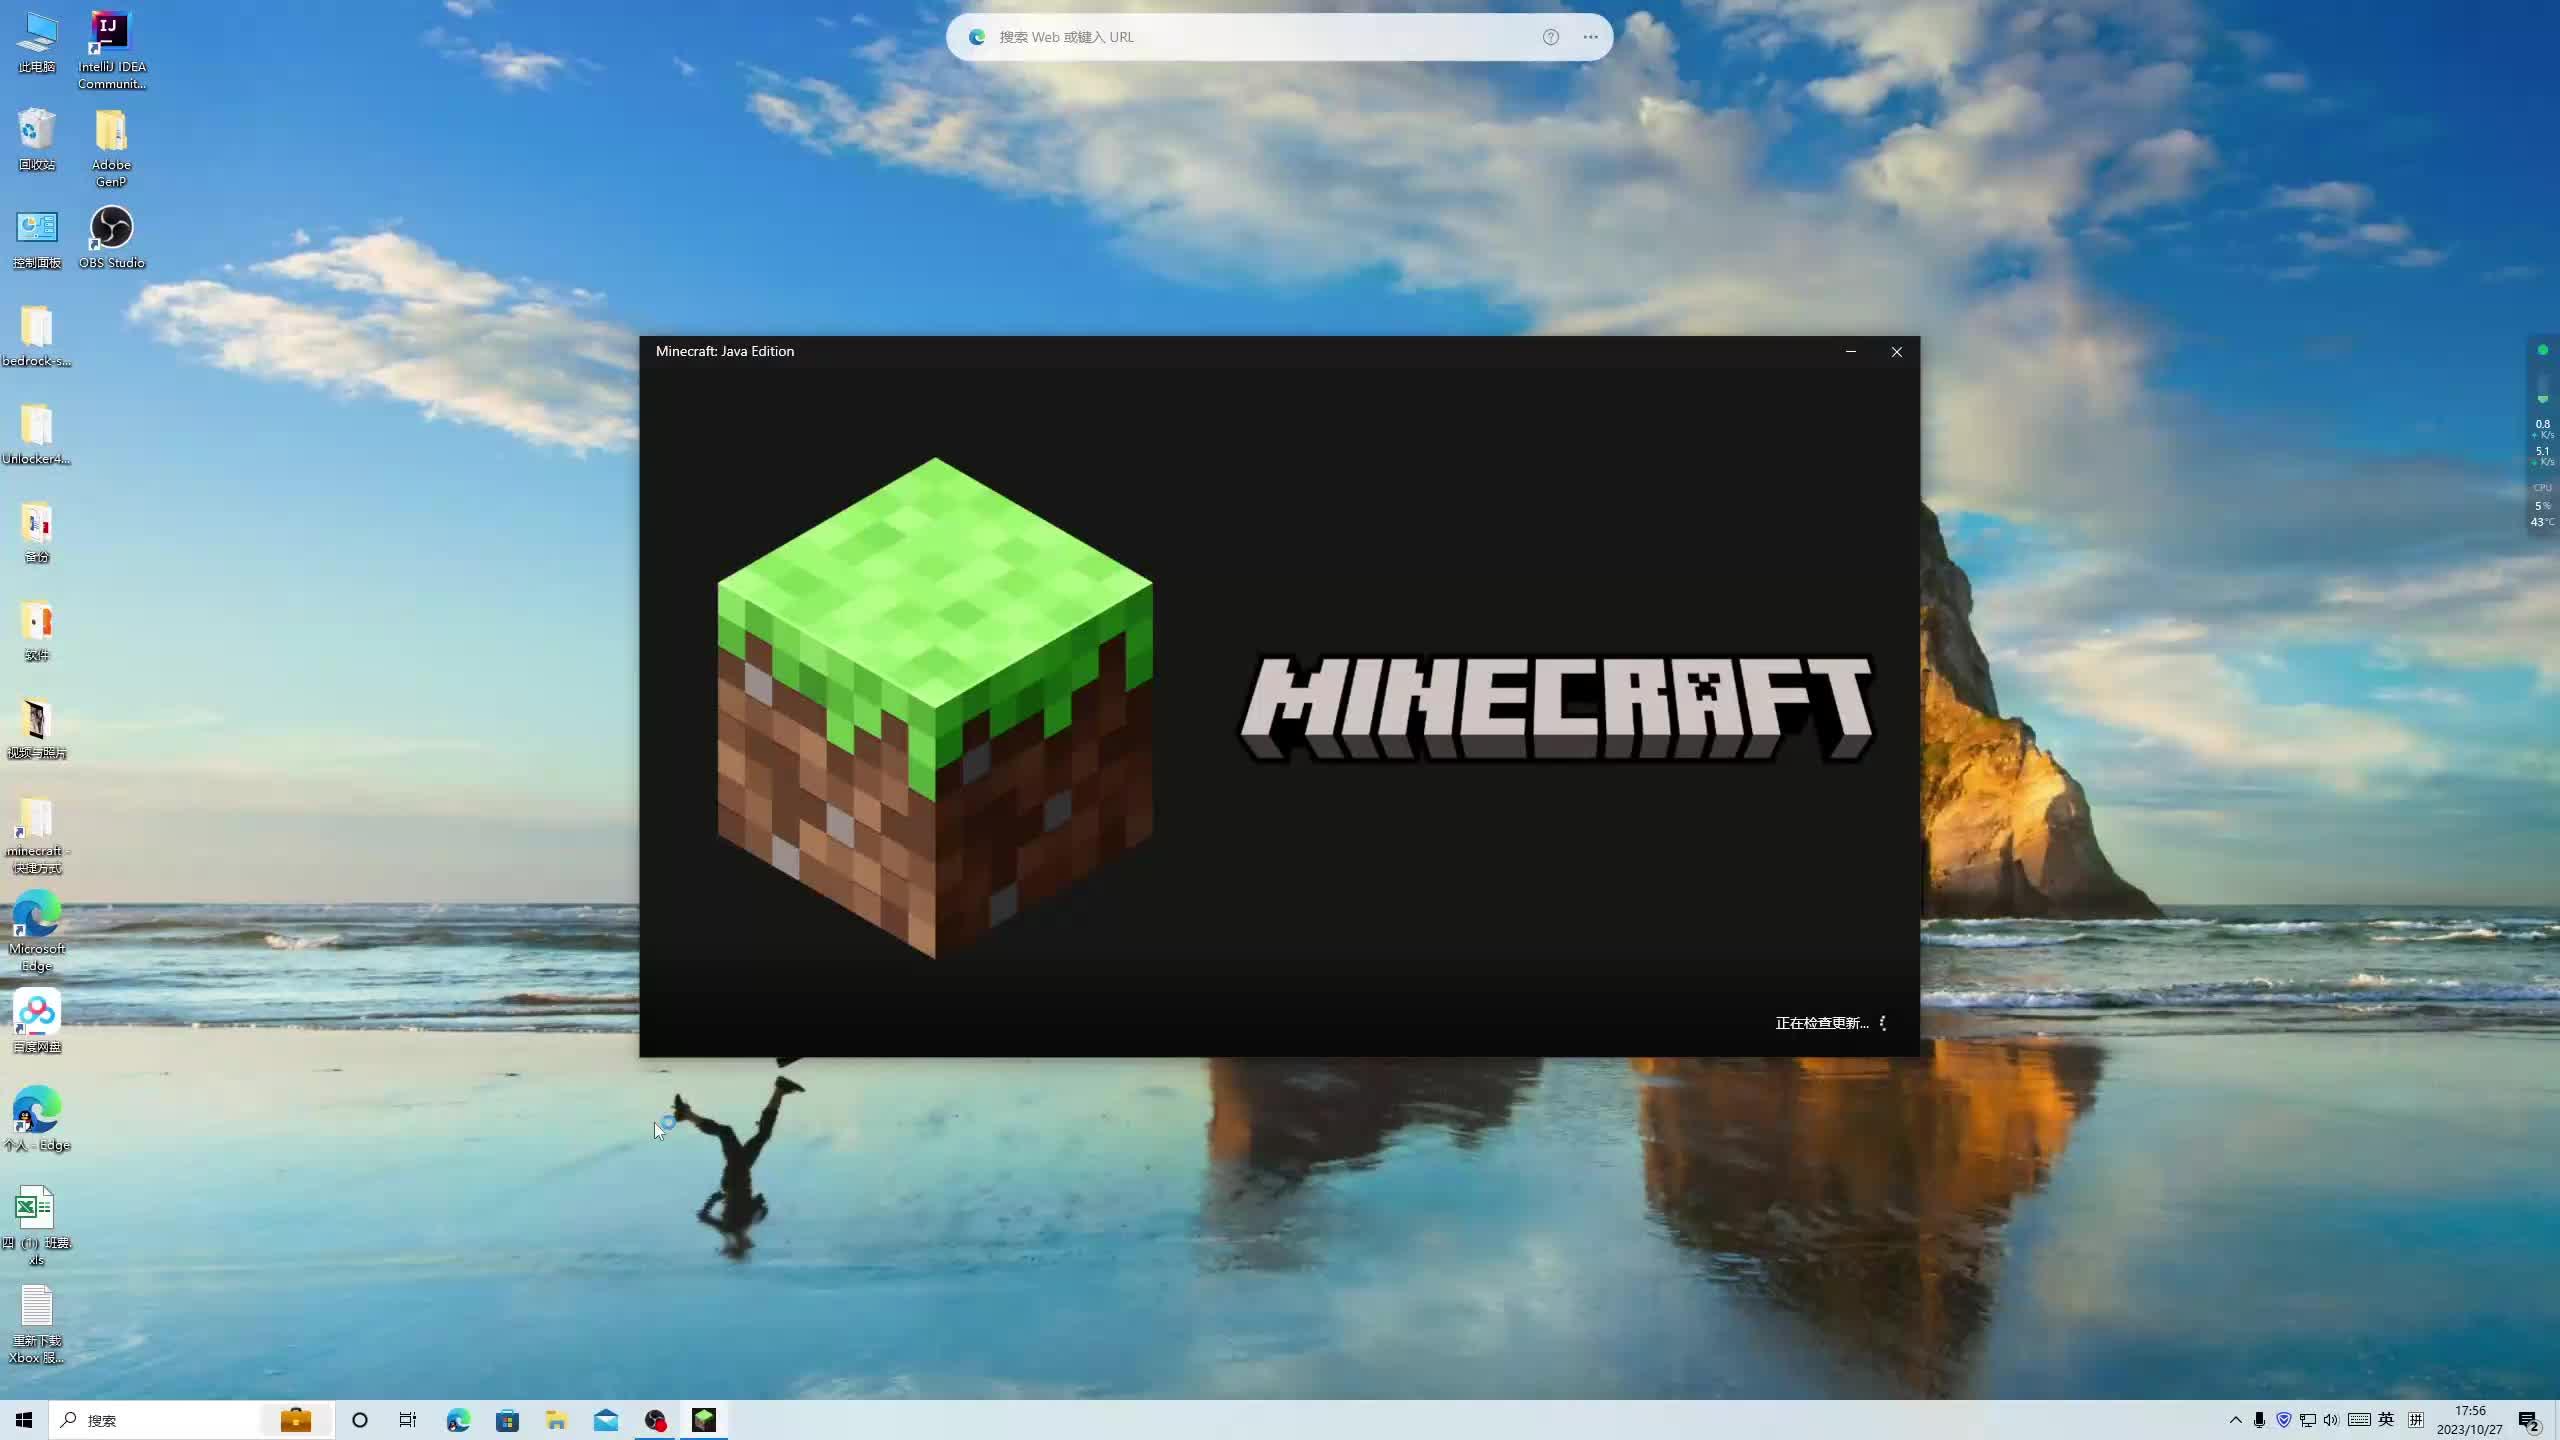Image resolution: width=2560 pixels, height=1440 pixels.
Task: Select the 备份 folder on desktop
Action: 37,532
